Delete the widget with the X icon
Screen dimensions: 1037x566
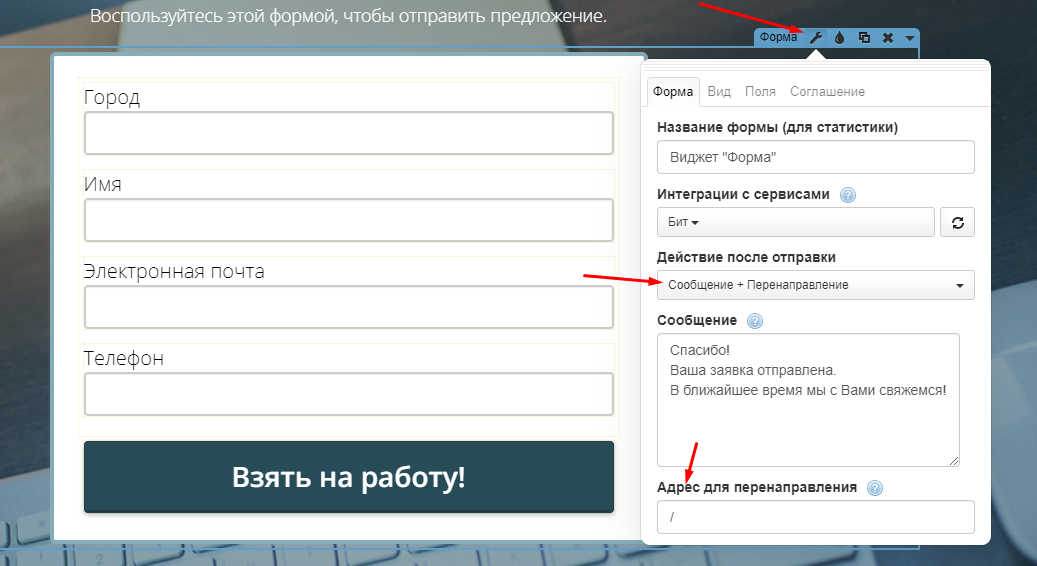(887, 38)
